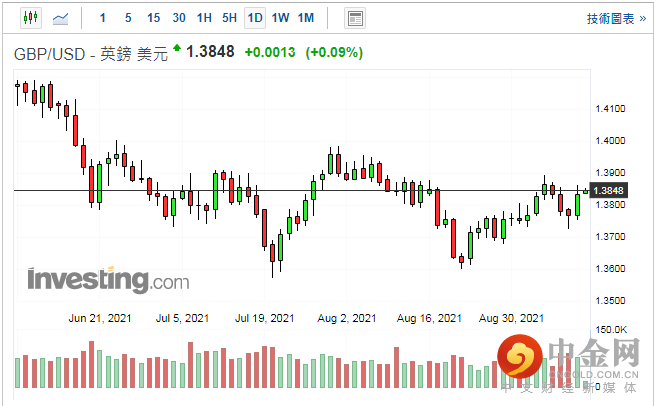This screenshot has height=406, width=654.
Task: Select the 1 minute timeframe
Action: (103, 18)
